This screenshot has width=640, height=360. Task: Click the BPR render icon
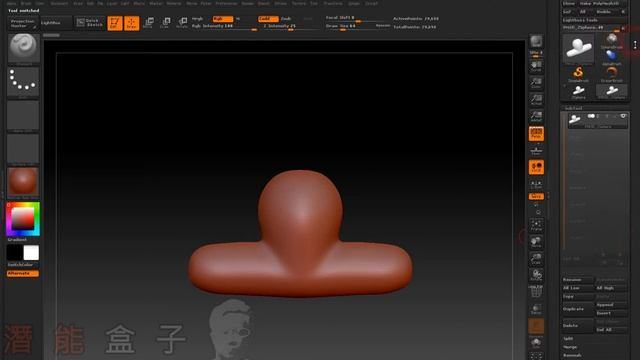tap(536, 41)
